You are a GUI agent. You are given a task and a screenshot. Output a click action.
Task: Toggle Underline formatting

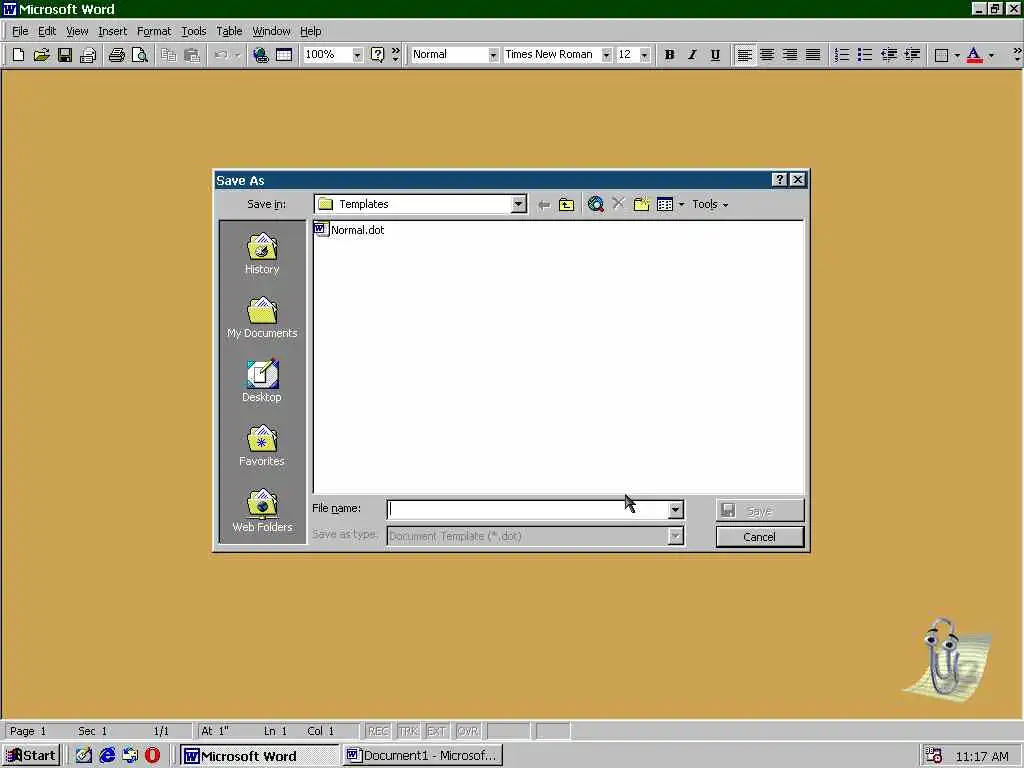pyautogui.click(x=715, y=55)
